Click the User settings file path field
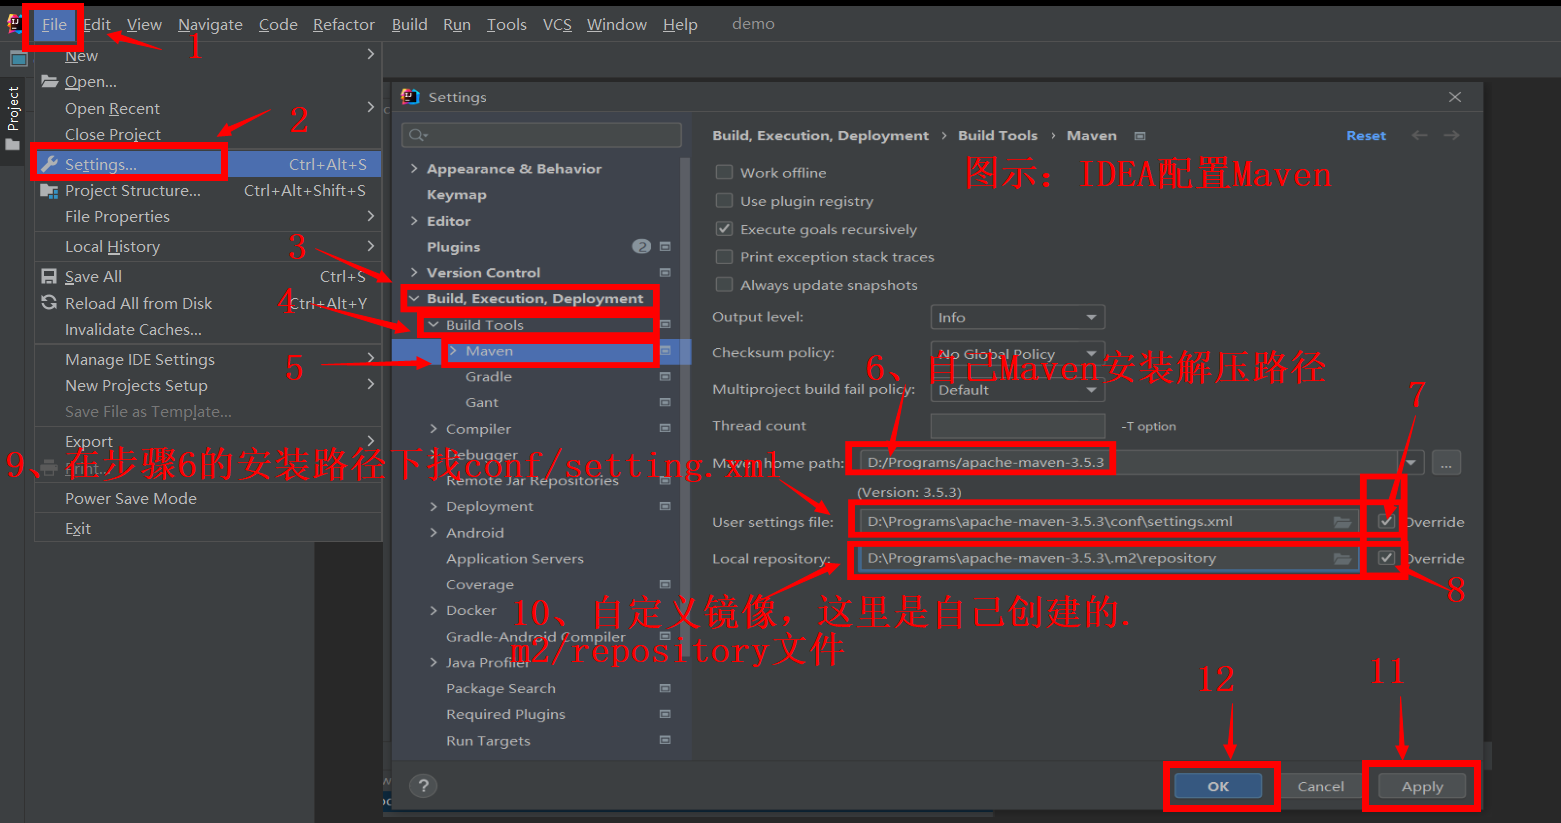This screenshot has width=1561, height=823. click(x=1108, y=521)
